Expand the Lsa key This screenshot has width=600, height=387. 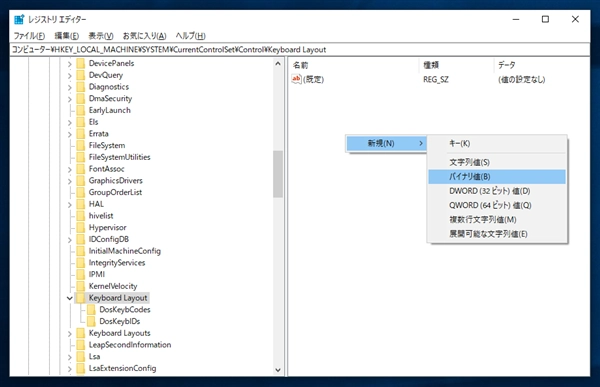70,357
